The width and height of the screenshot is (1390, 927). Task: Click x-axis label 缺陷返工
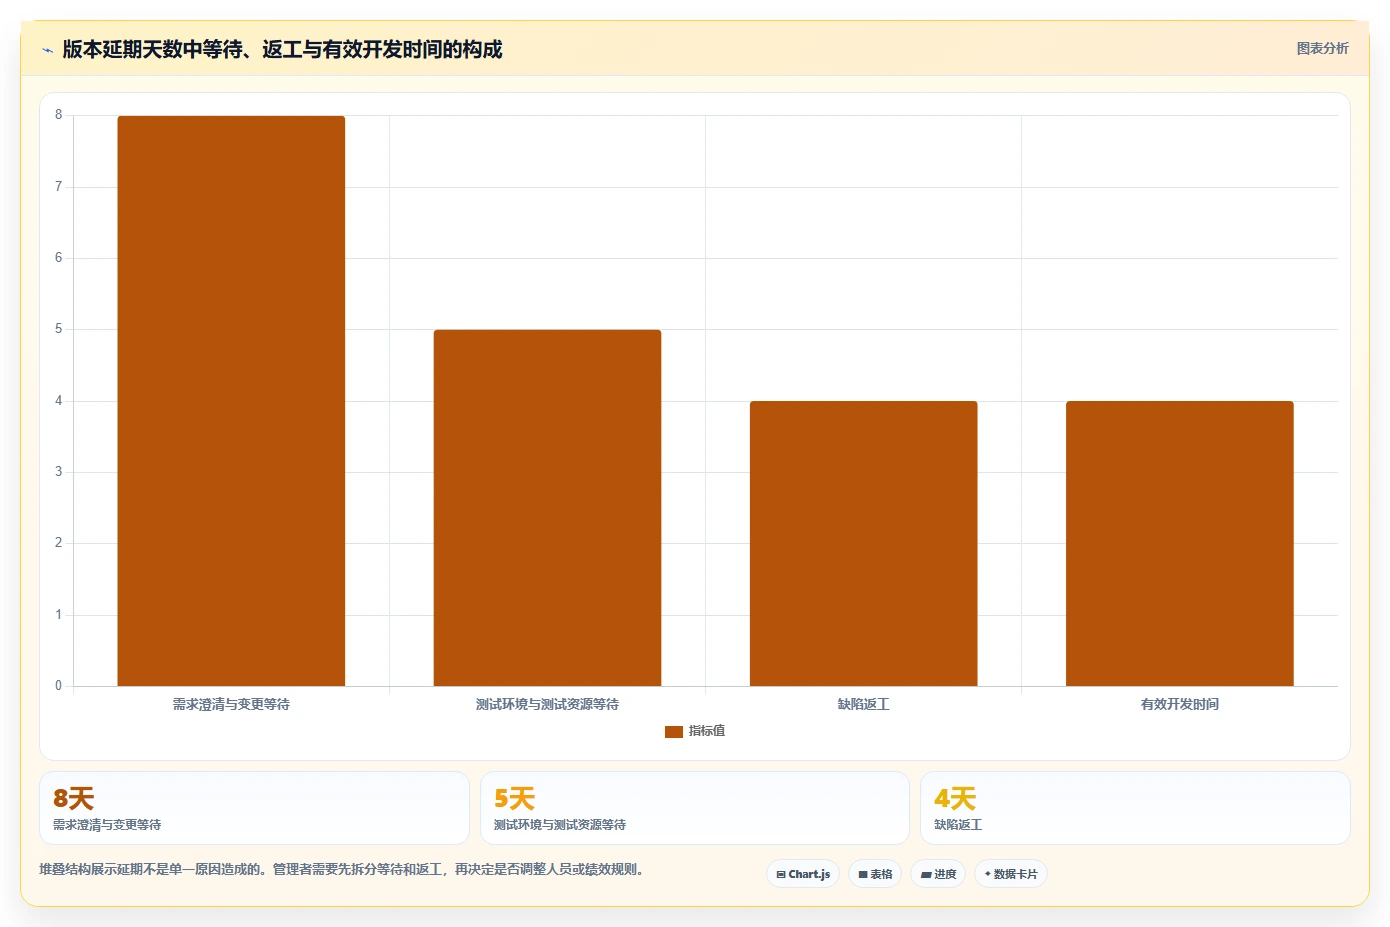tap(863, 704)
